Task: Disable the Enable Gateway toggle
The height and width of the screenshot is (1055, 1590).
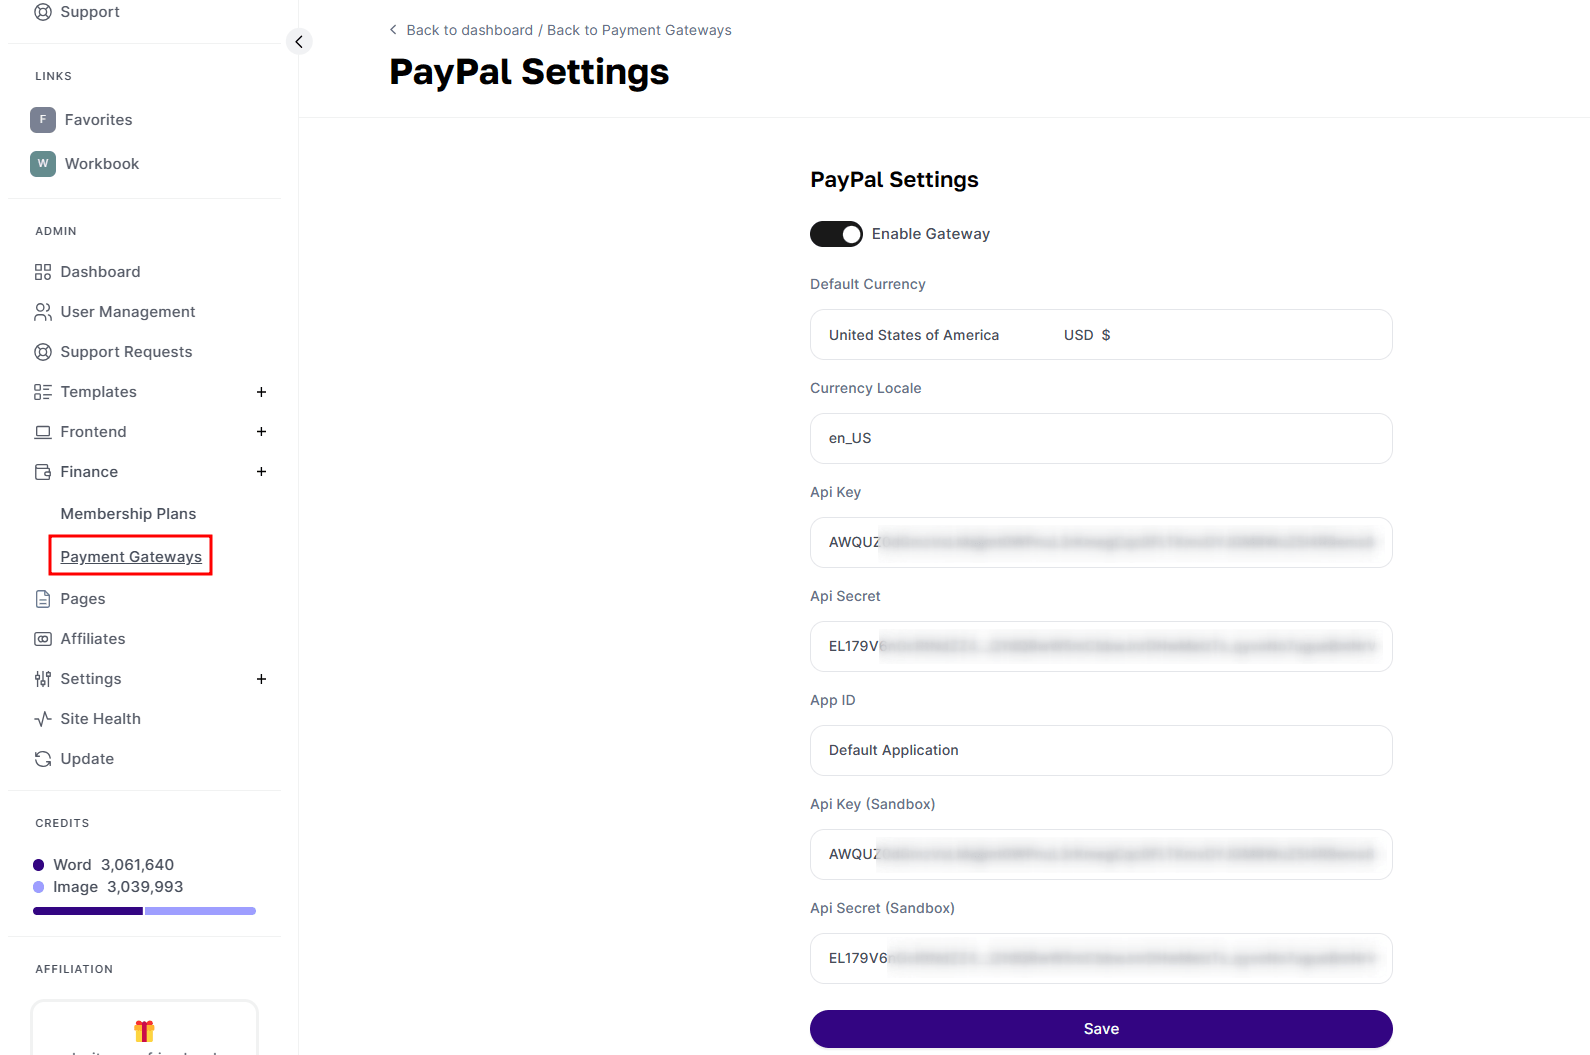Action: [x=836, y=233]
